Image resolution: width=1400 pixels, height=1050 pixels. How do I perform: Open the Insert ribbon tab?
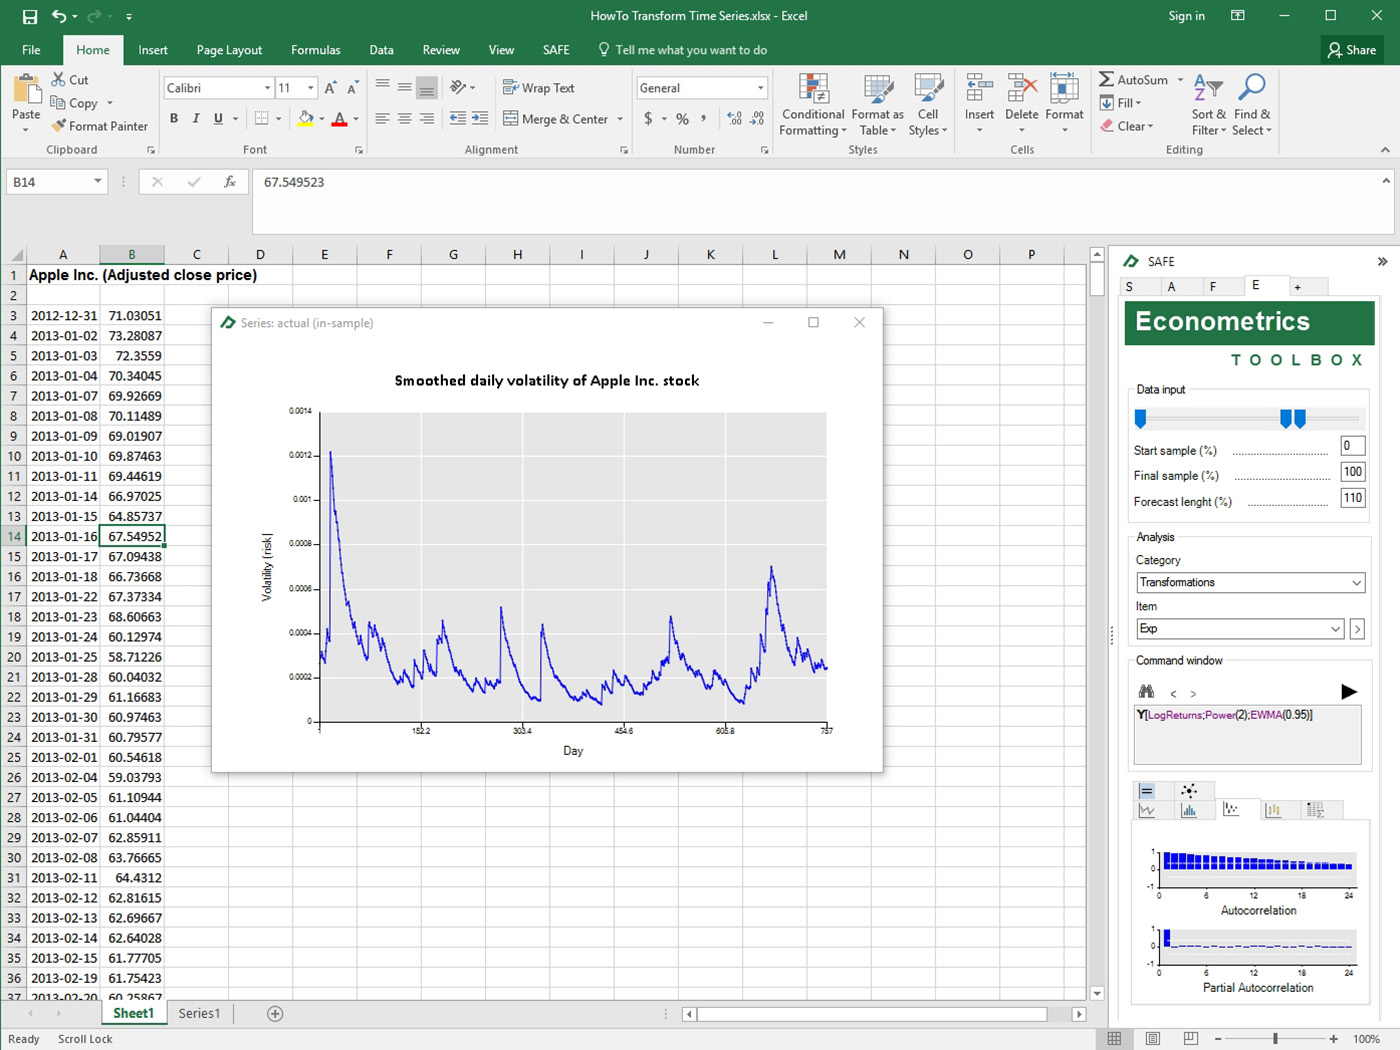point(153,50)
